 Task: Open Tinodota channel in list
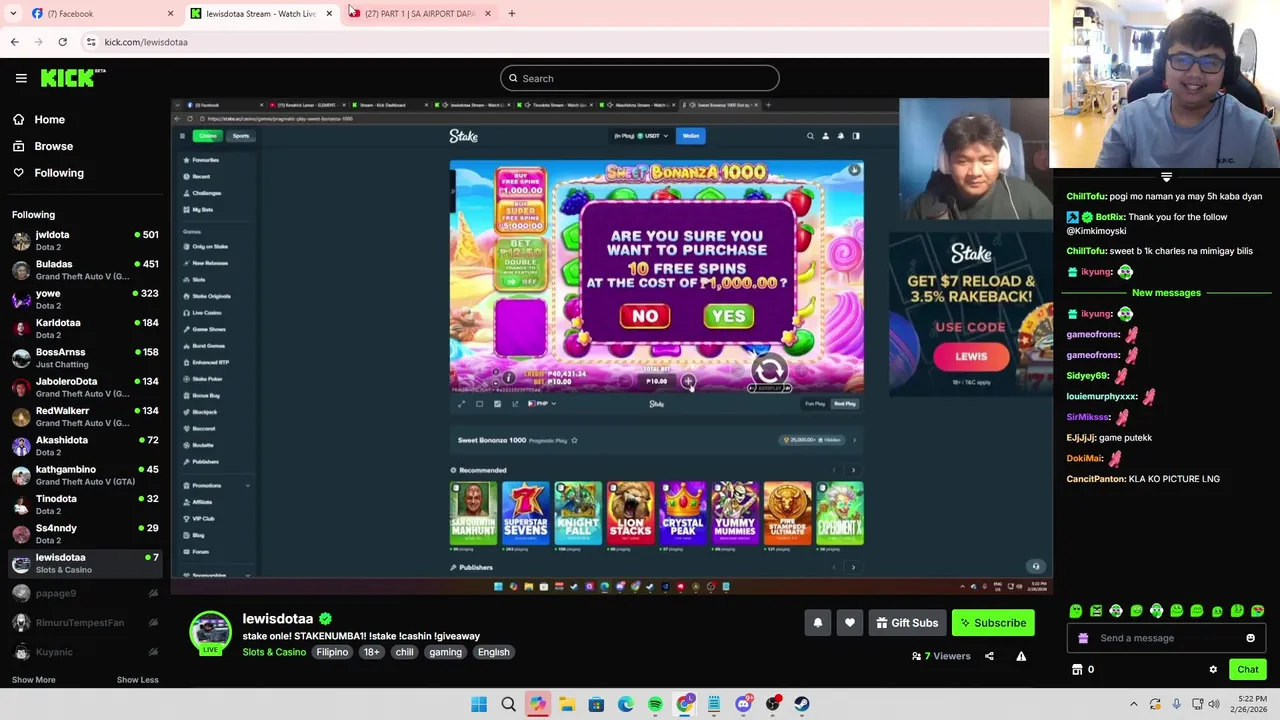pyautogui.click(x=84, y=504)
